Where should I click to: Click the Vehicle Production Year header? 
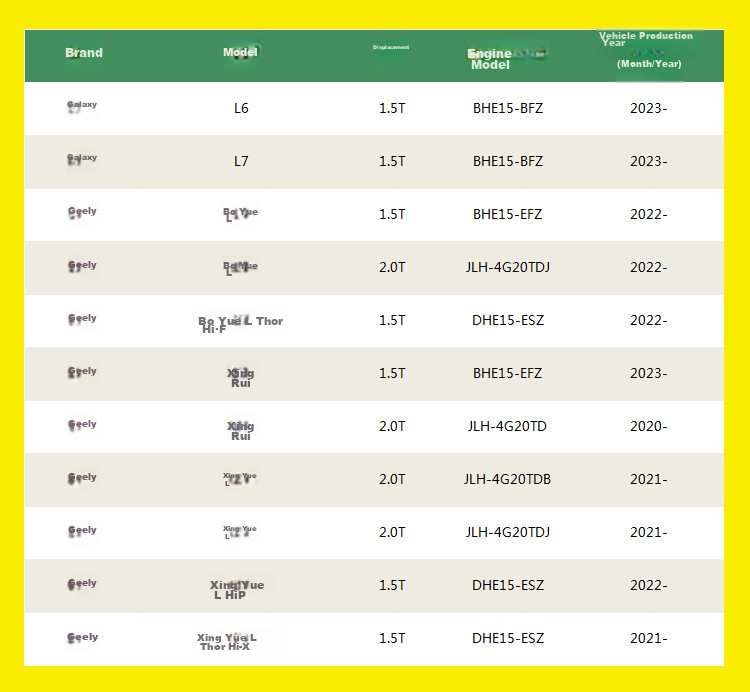pyautogui.click(x=646, y=49)
